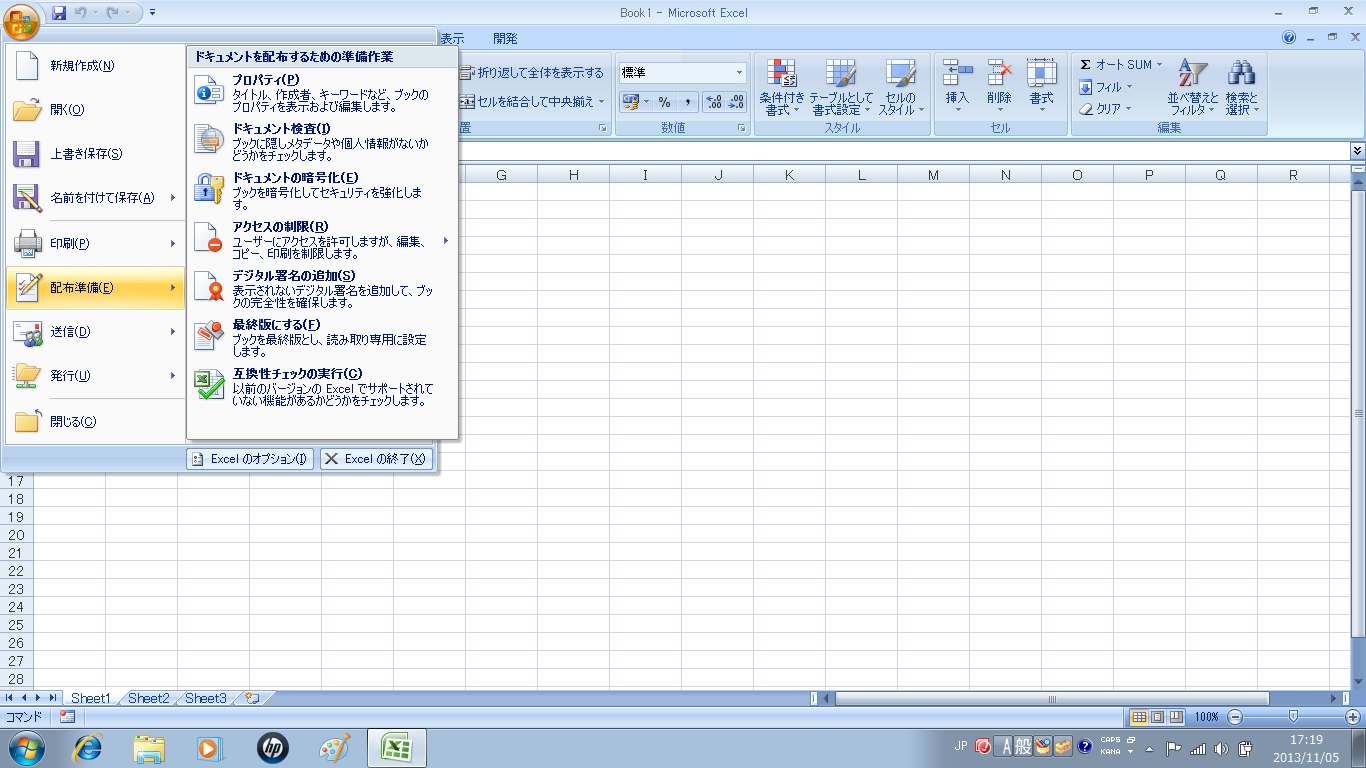Switch to the Sheet2 tab

pyautogui.click(x=148, y=698)
